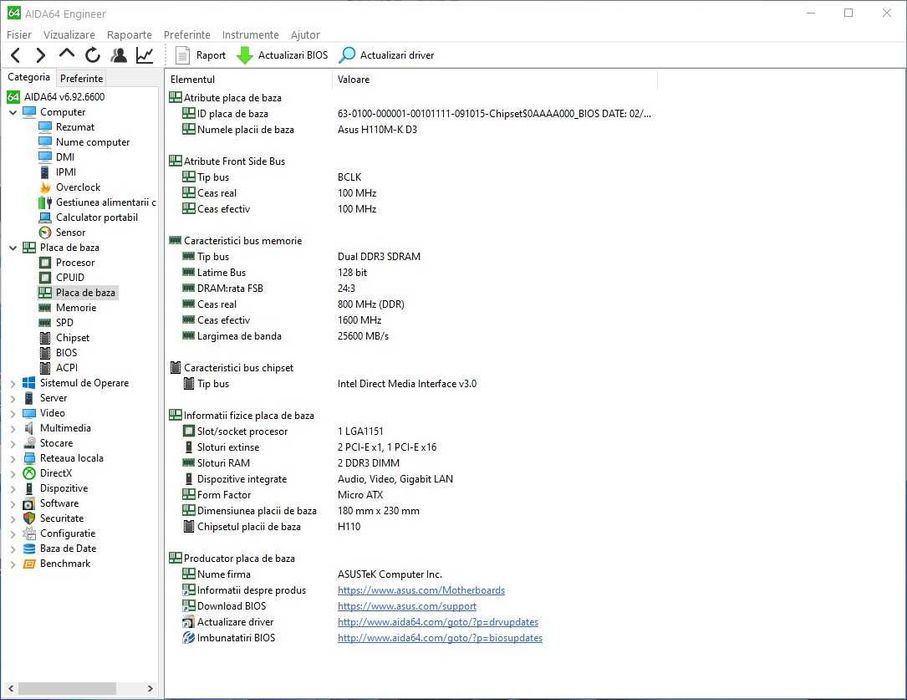Open the asus.com/support link
Viewport: 907px width, 700px height.
tap(407, 606)
